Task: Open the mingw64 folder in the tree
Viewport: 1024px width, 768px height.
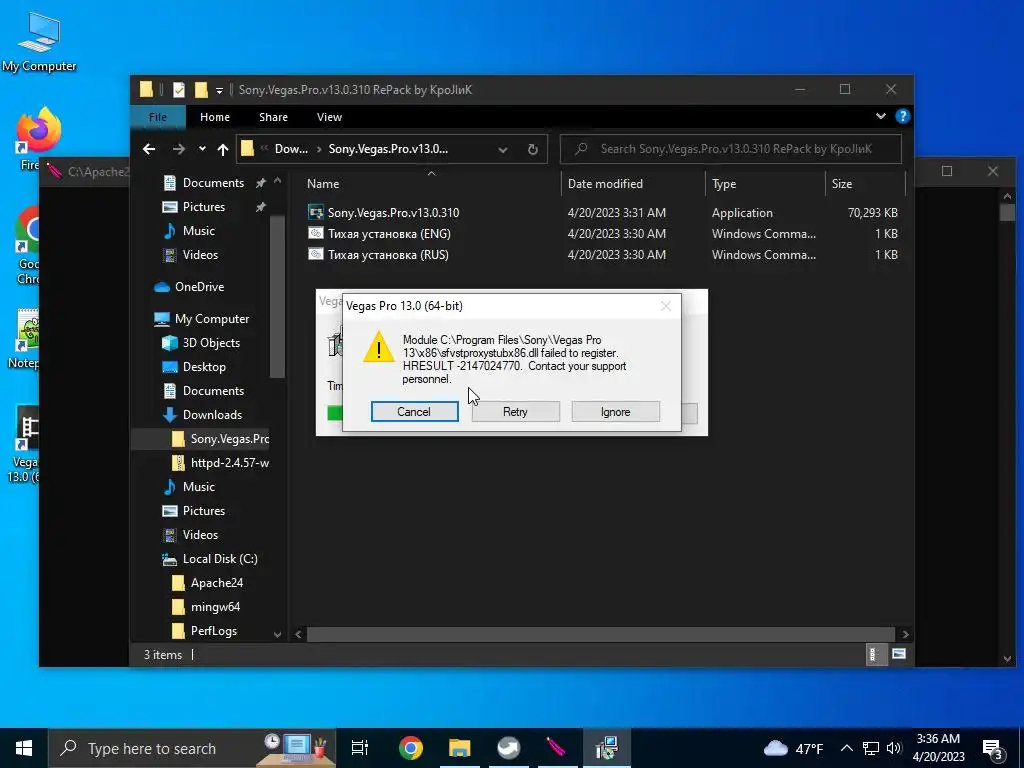Action: [215, 607]
